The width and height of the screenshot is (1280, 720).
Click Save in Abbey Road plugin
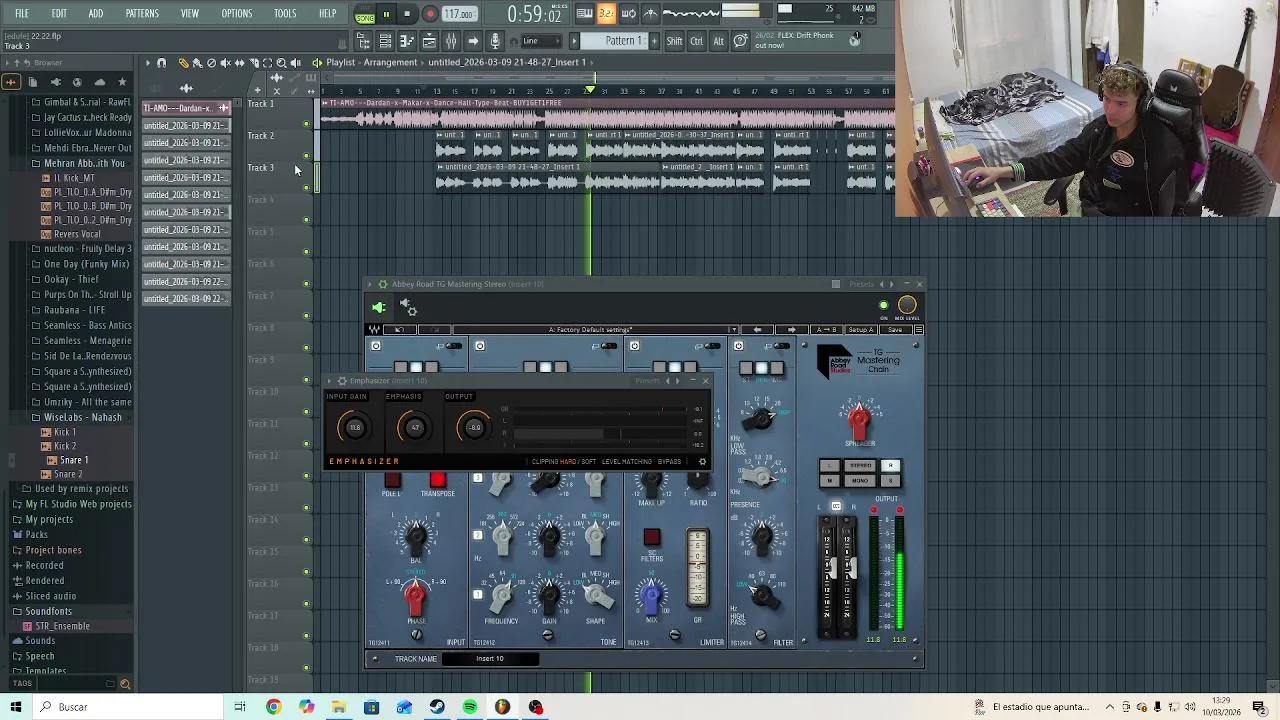pos(894,330)
